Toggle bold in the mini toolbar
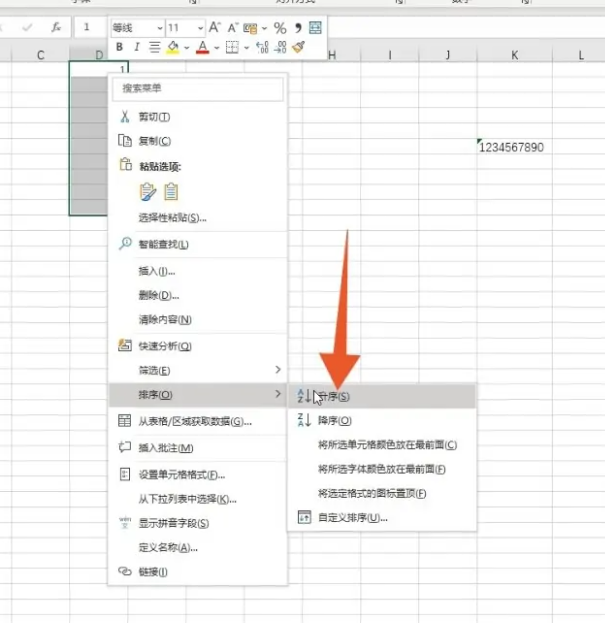This screenshot has width=605, height=623. (120, 47)
